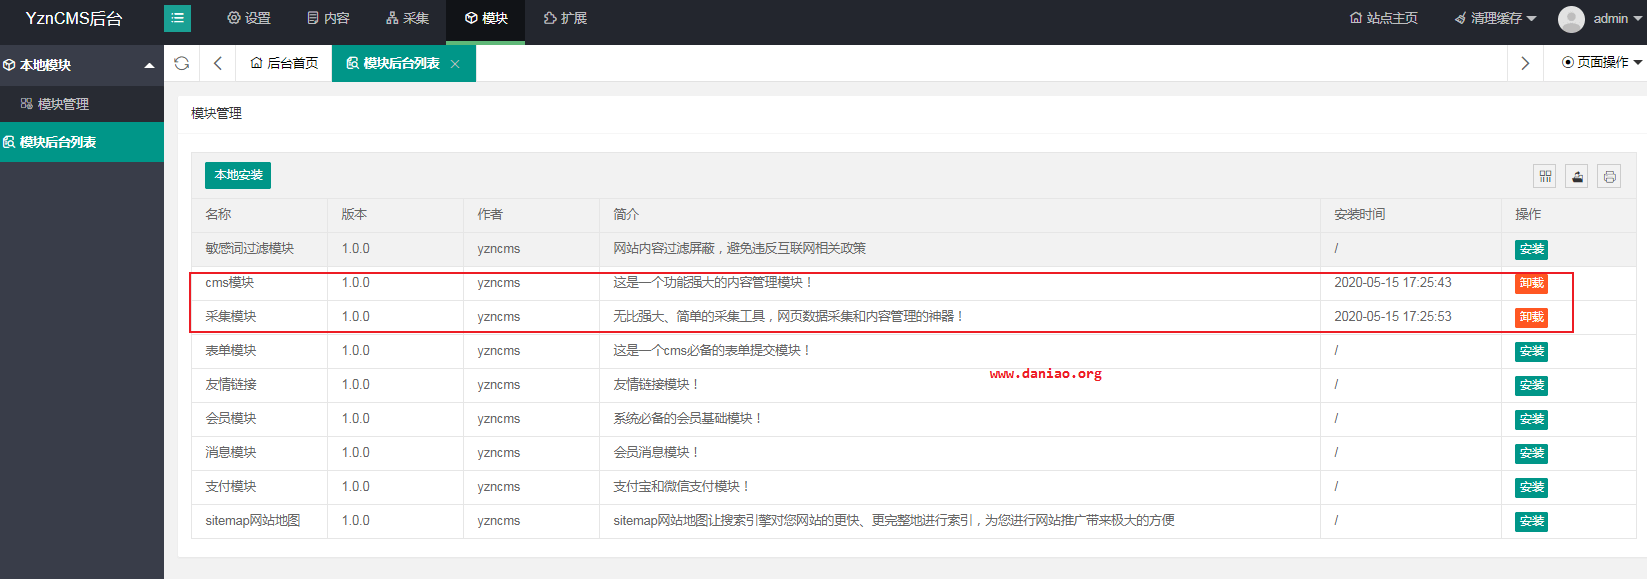
Task: Install the 消息模块
Action: pos(1531,453)
